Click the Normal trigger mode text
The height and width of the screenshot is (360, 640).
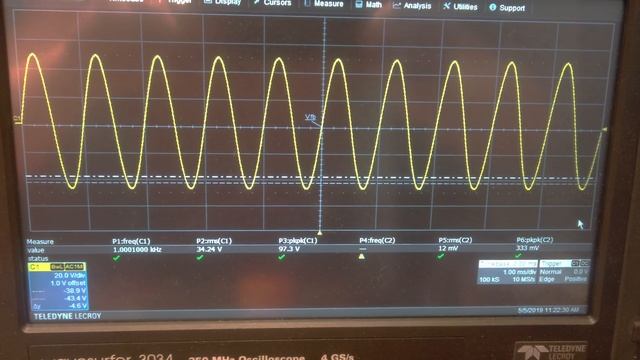point(551,272)
